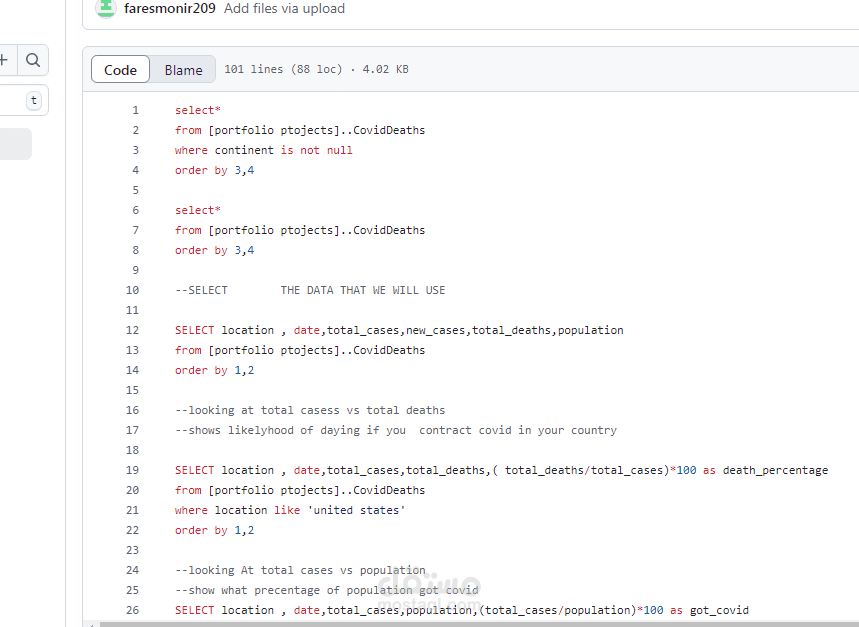Click '--looking At total cases vs population' comment

[300, 570]
